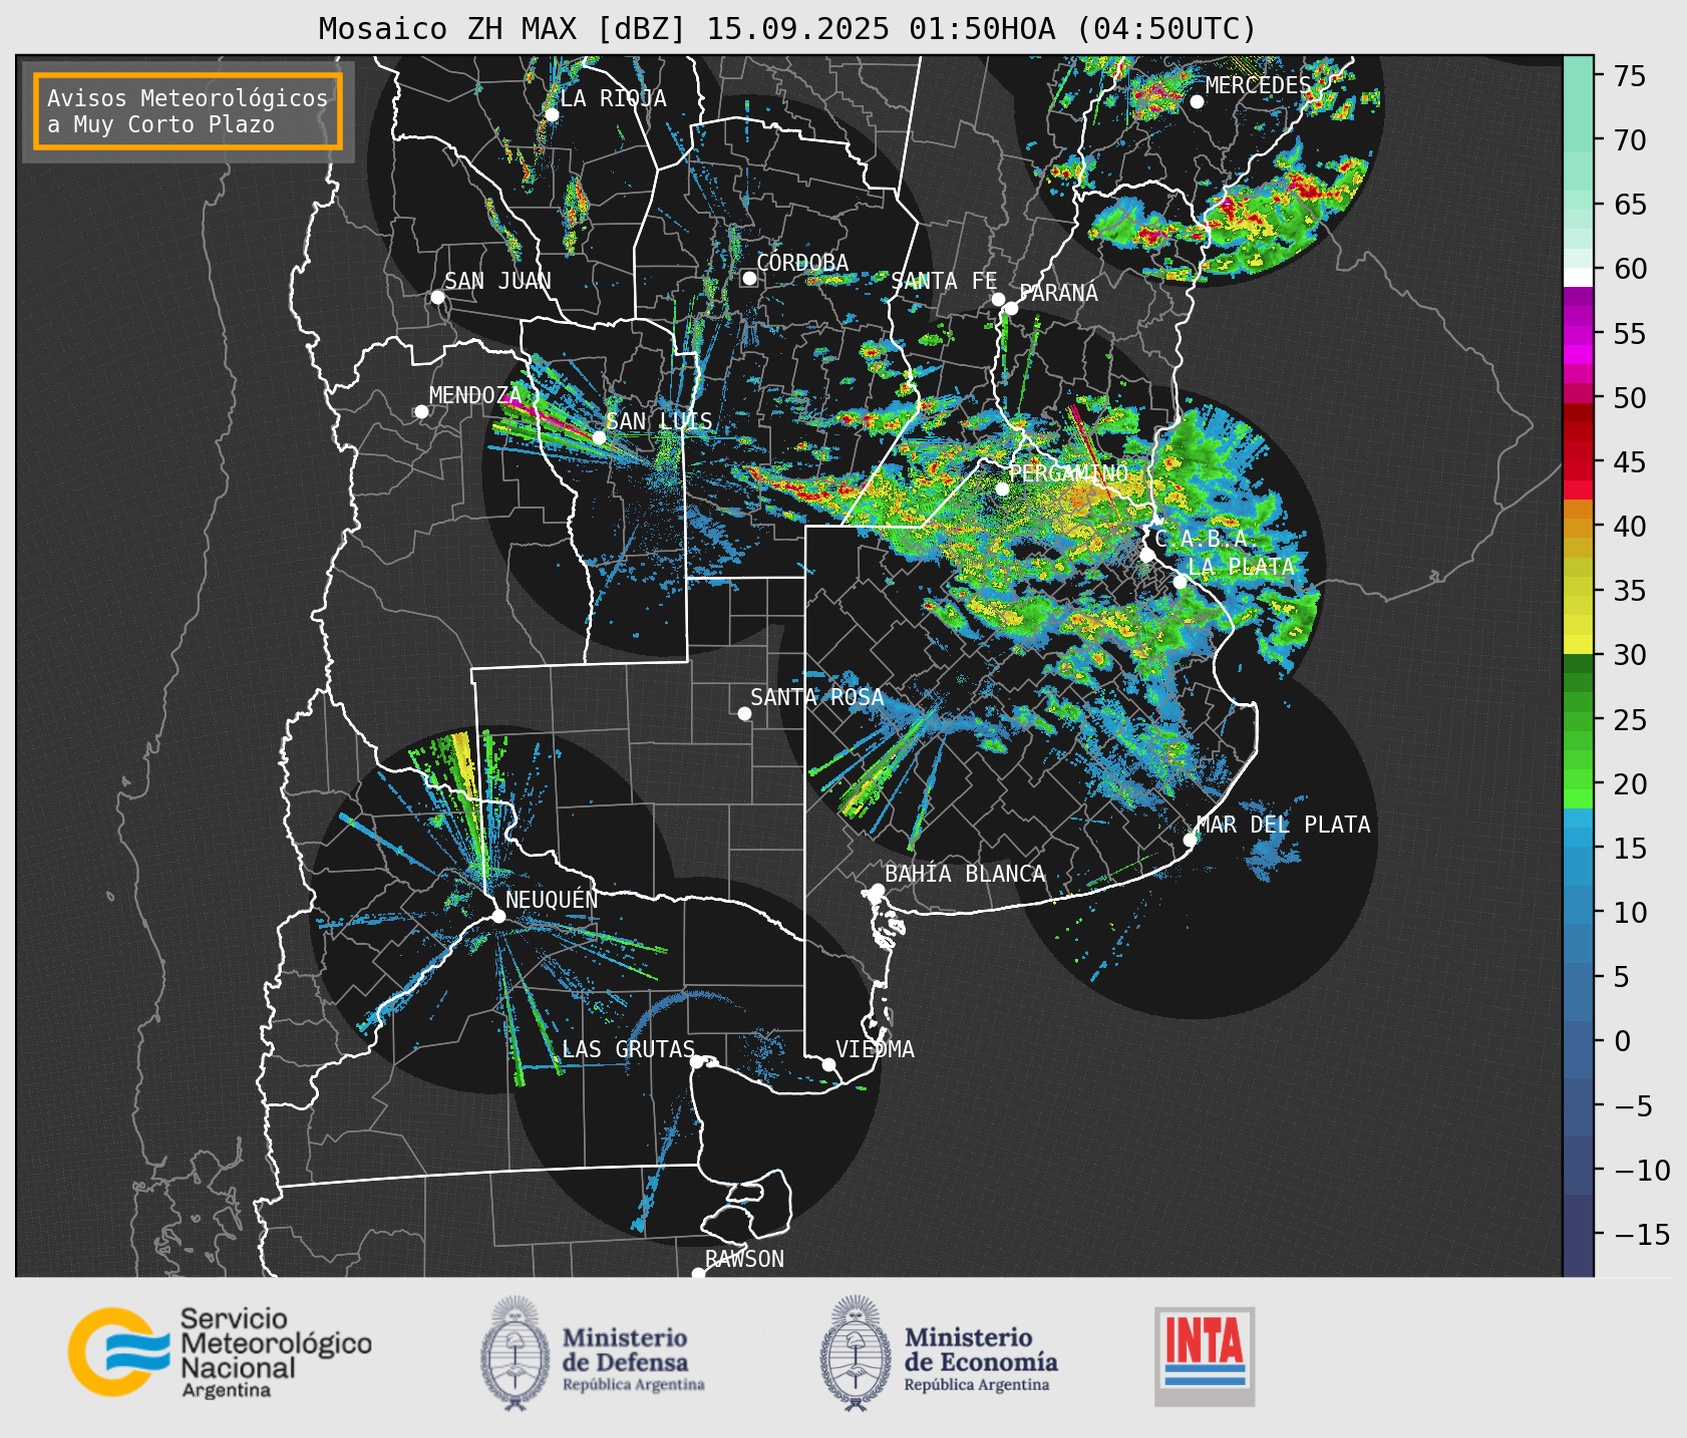The width and height of the screenshot is (1687, 1438).
Task: Click the Ministerio de Economía emblem
Action: pyautogui.click(x=856, y=1353)
